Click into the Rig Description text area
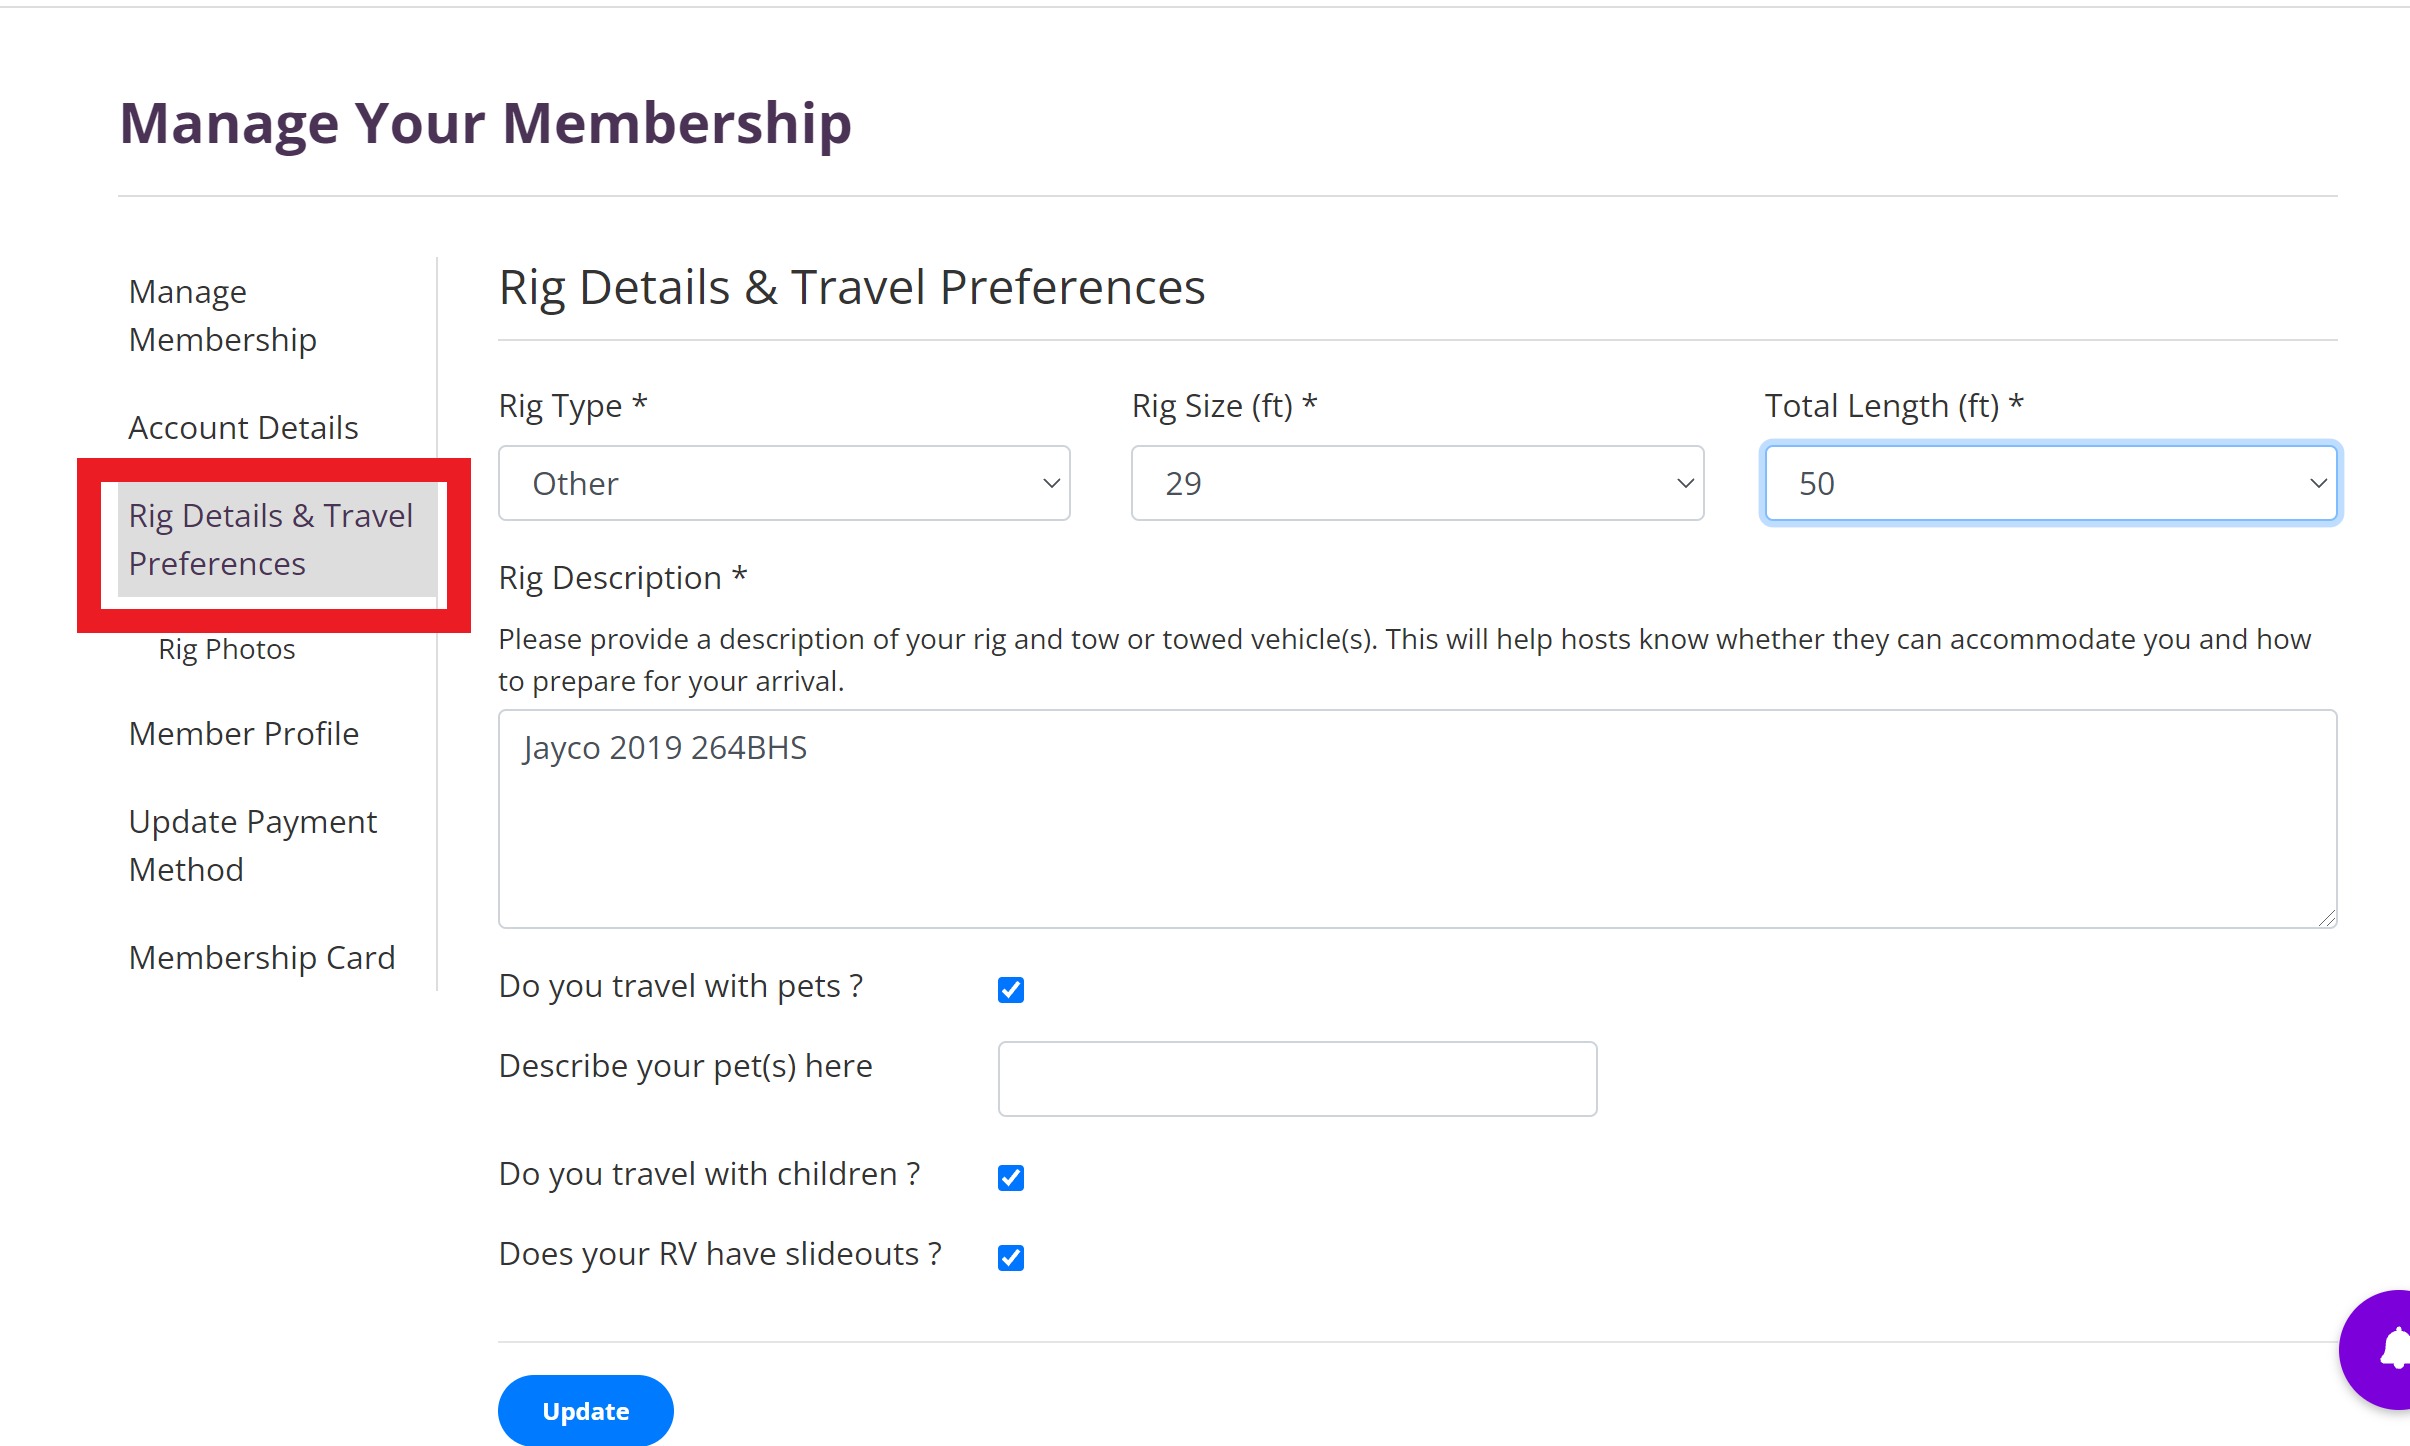Screen dimensions: 2410x1446 tap(1417, 819)
